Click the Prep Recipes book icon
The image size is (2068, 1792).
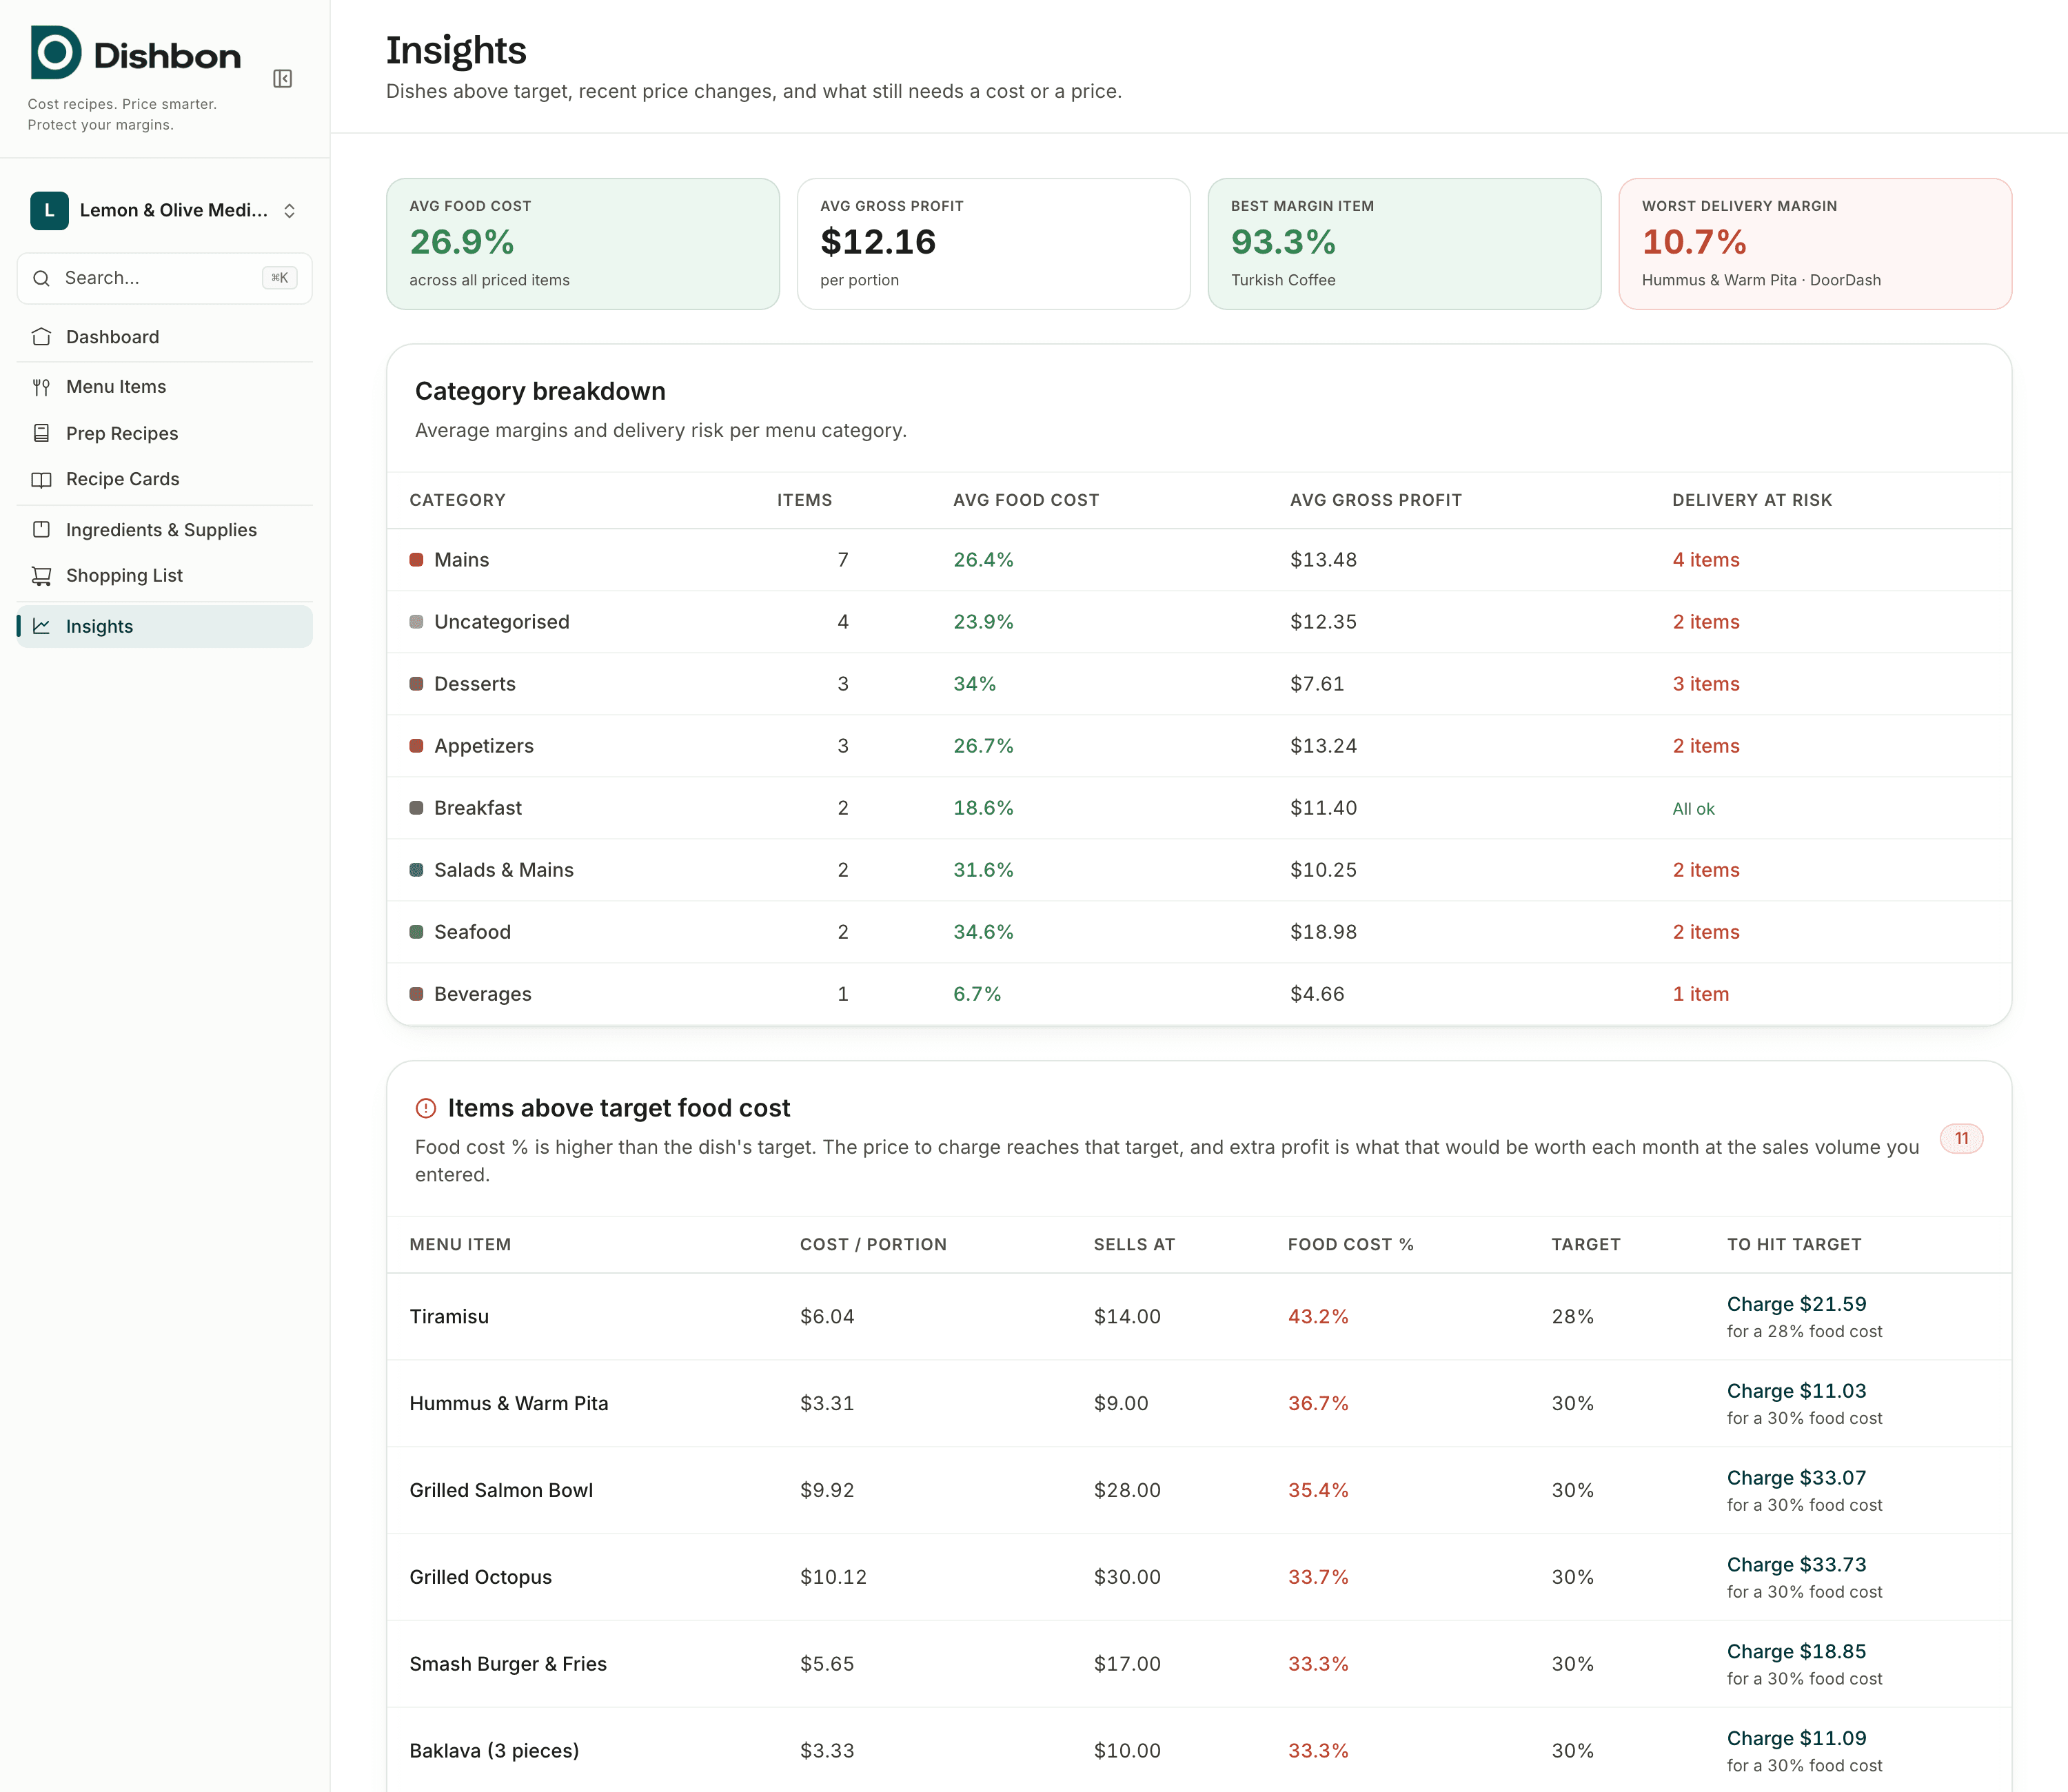pos(41,433)
